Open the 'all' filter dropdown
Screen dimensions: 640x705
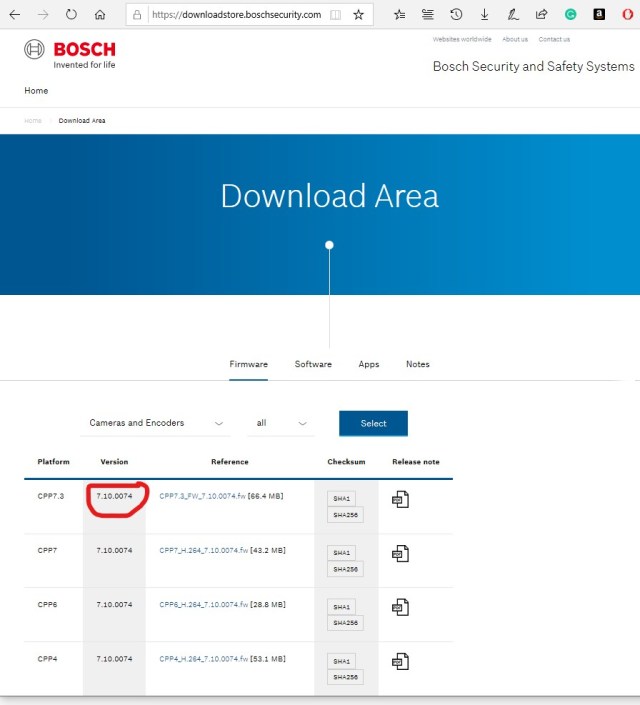click(281, 423)
